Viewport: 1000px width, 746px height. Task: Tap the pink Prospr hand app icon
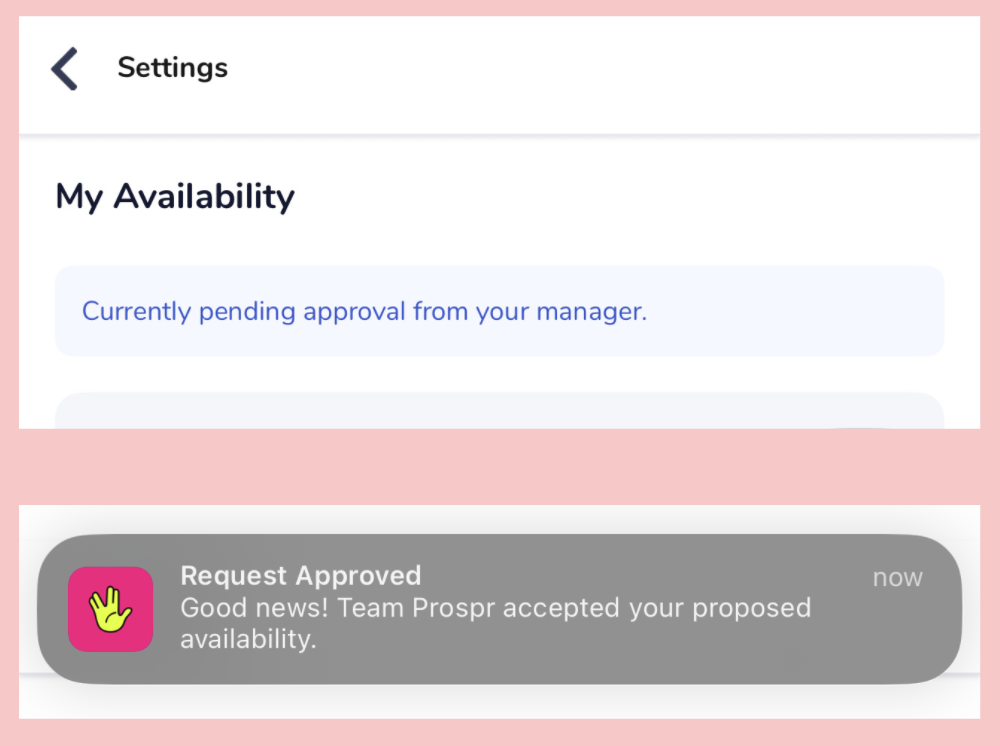110,609
